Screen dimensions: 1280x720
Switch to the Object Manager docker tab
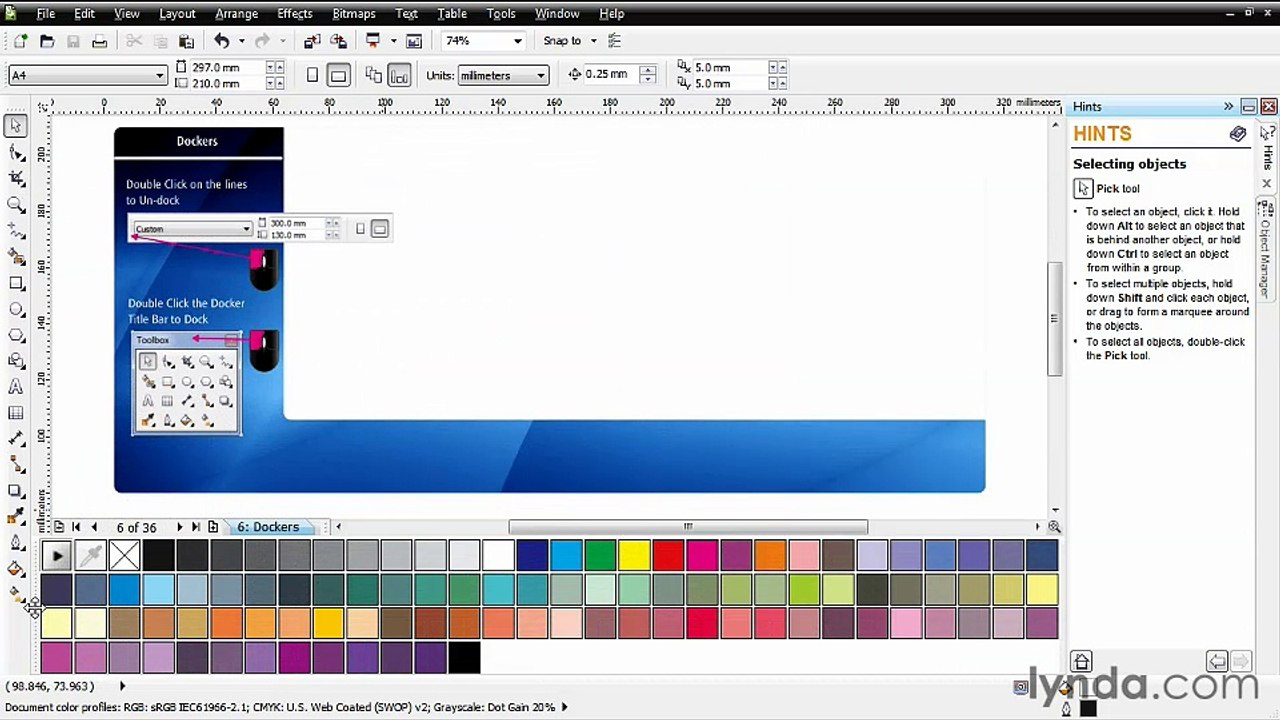tap(1266, 250)
